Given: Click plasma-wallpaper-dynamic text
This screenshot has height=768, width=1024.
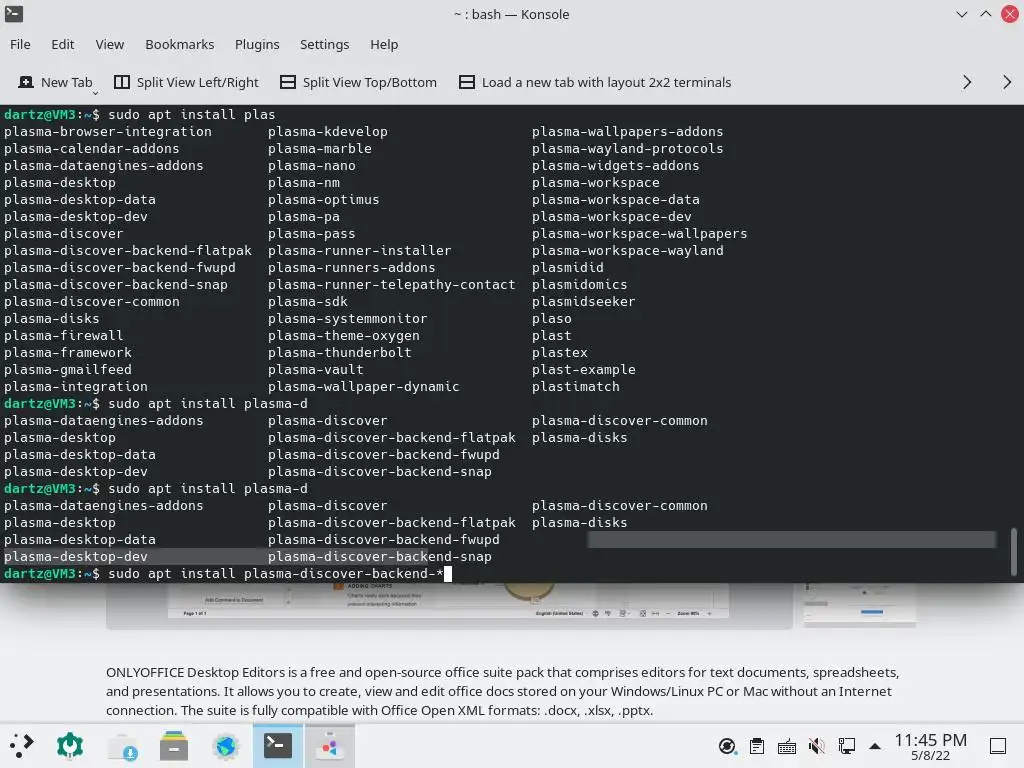Looking at the screenshot, I should pyautogui.click(x=364, y=387).
